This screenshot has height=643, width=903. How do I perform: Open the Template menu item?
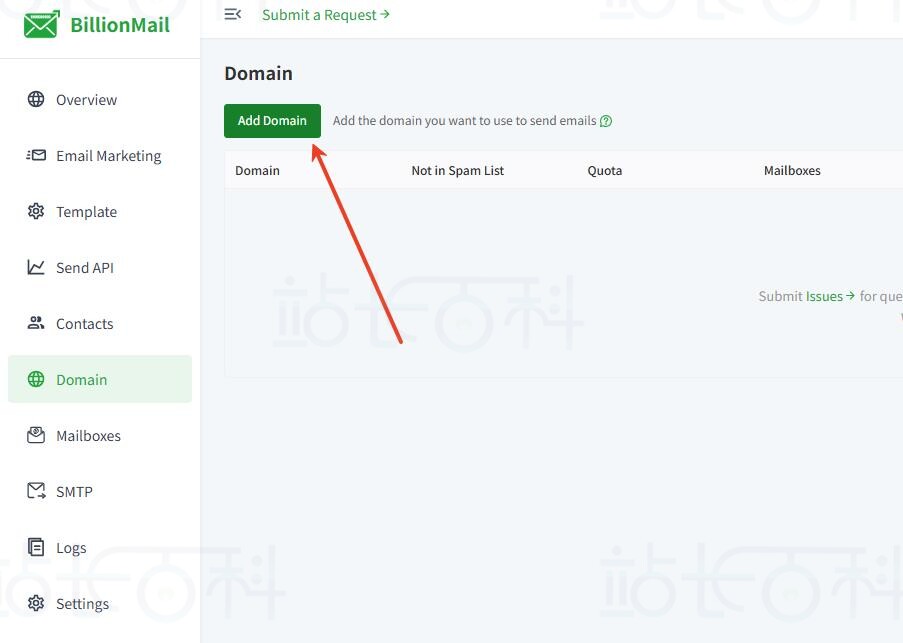click(x=100, y=211)
